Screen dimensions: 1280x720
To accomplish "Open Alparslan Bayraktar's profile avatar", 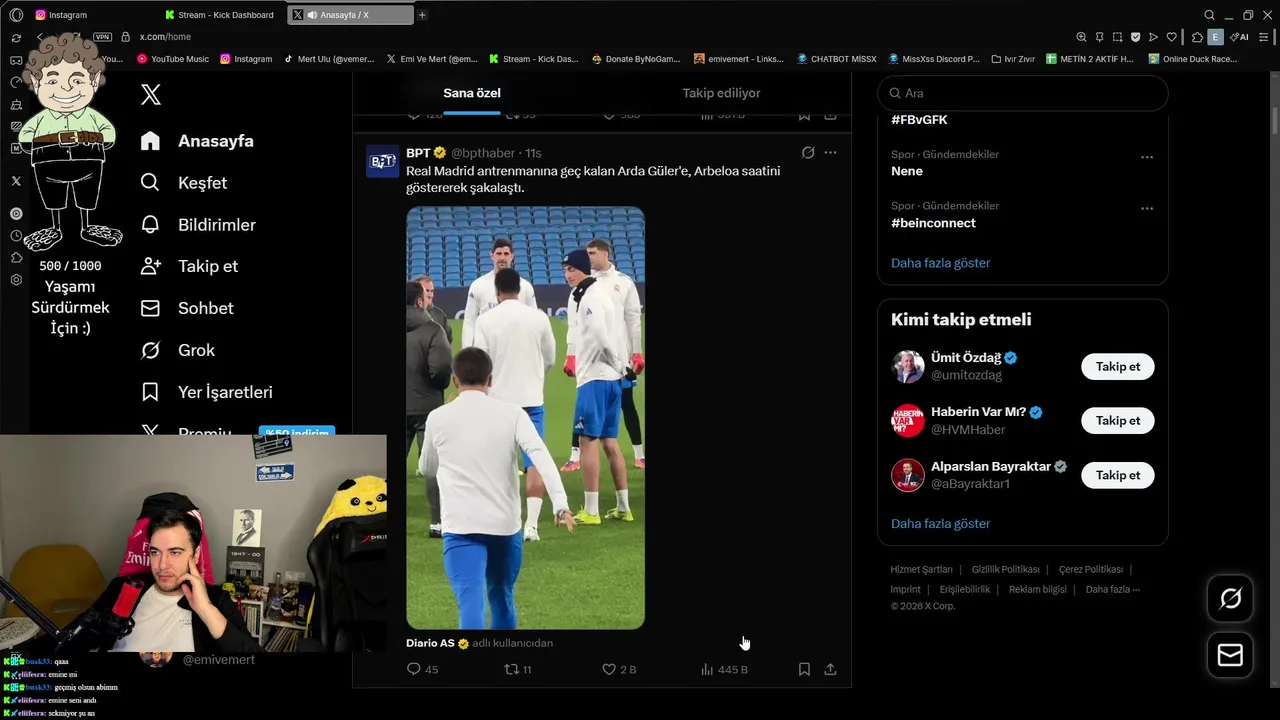I will pos(908,475).
